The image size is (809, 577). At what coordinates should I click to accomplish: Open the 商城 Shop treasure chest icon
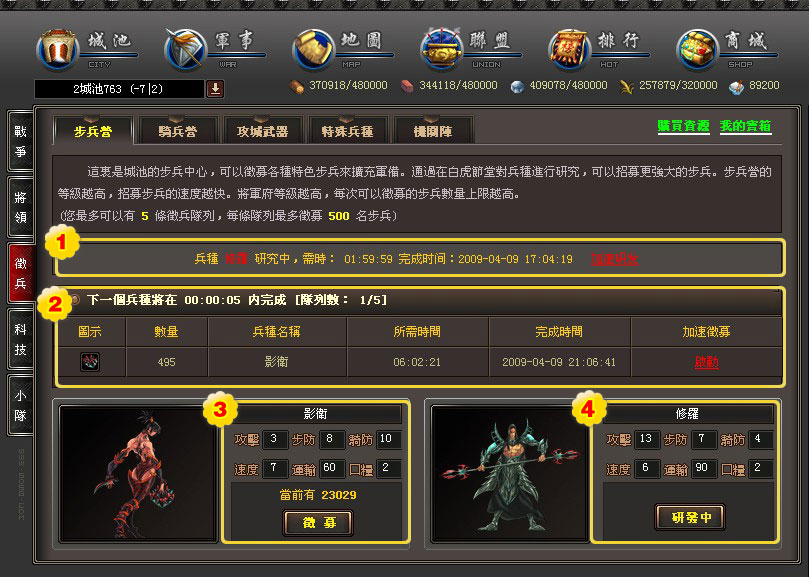tap(698, 50)
